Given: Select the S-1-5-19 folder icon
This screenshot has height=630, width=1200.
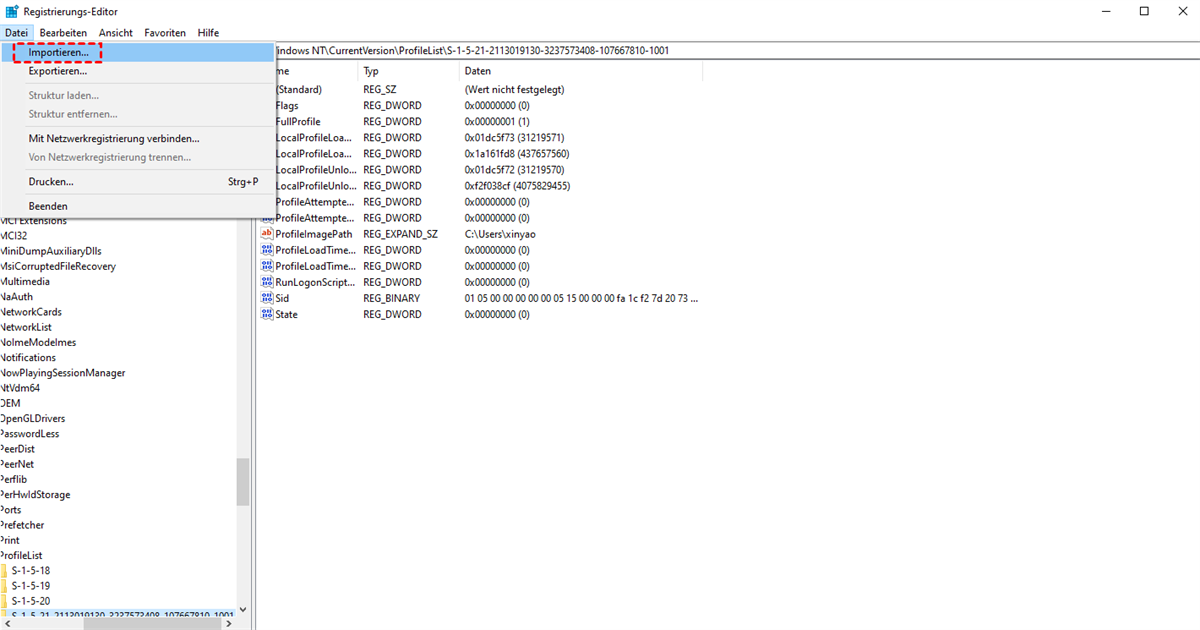Looking at the screenshot, I should pos(4,585).
